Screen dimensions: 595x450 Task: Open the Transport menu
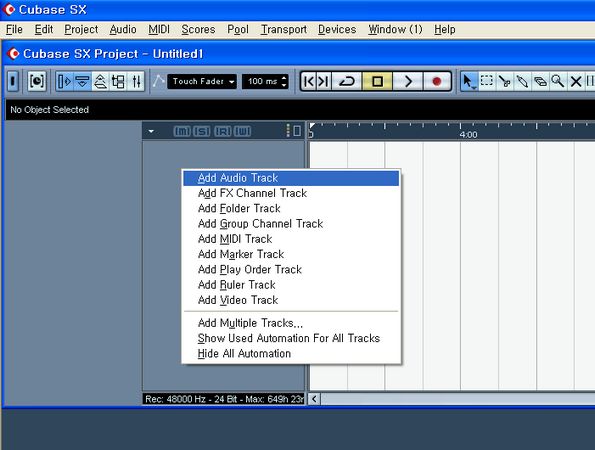point(284,30)
